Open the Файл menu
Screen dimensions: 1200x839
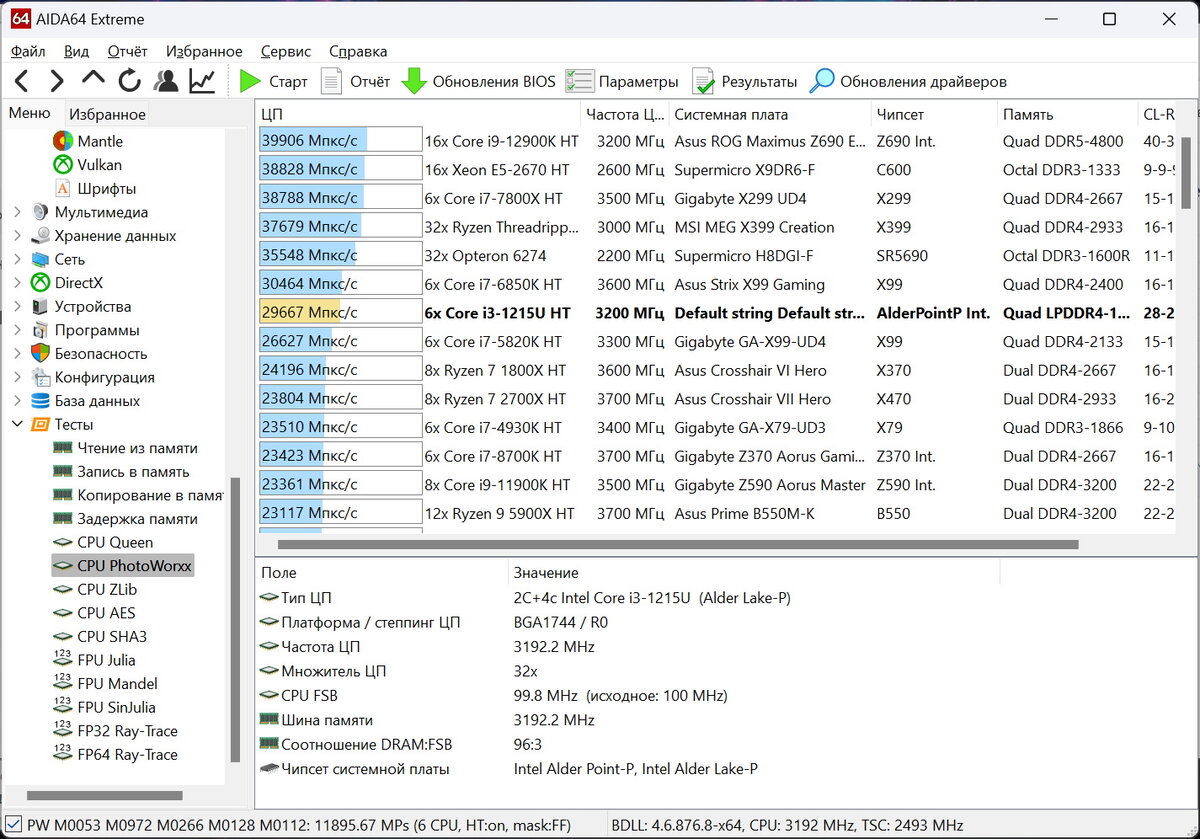point(28,51)
